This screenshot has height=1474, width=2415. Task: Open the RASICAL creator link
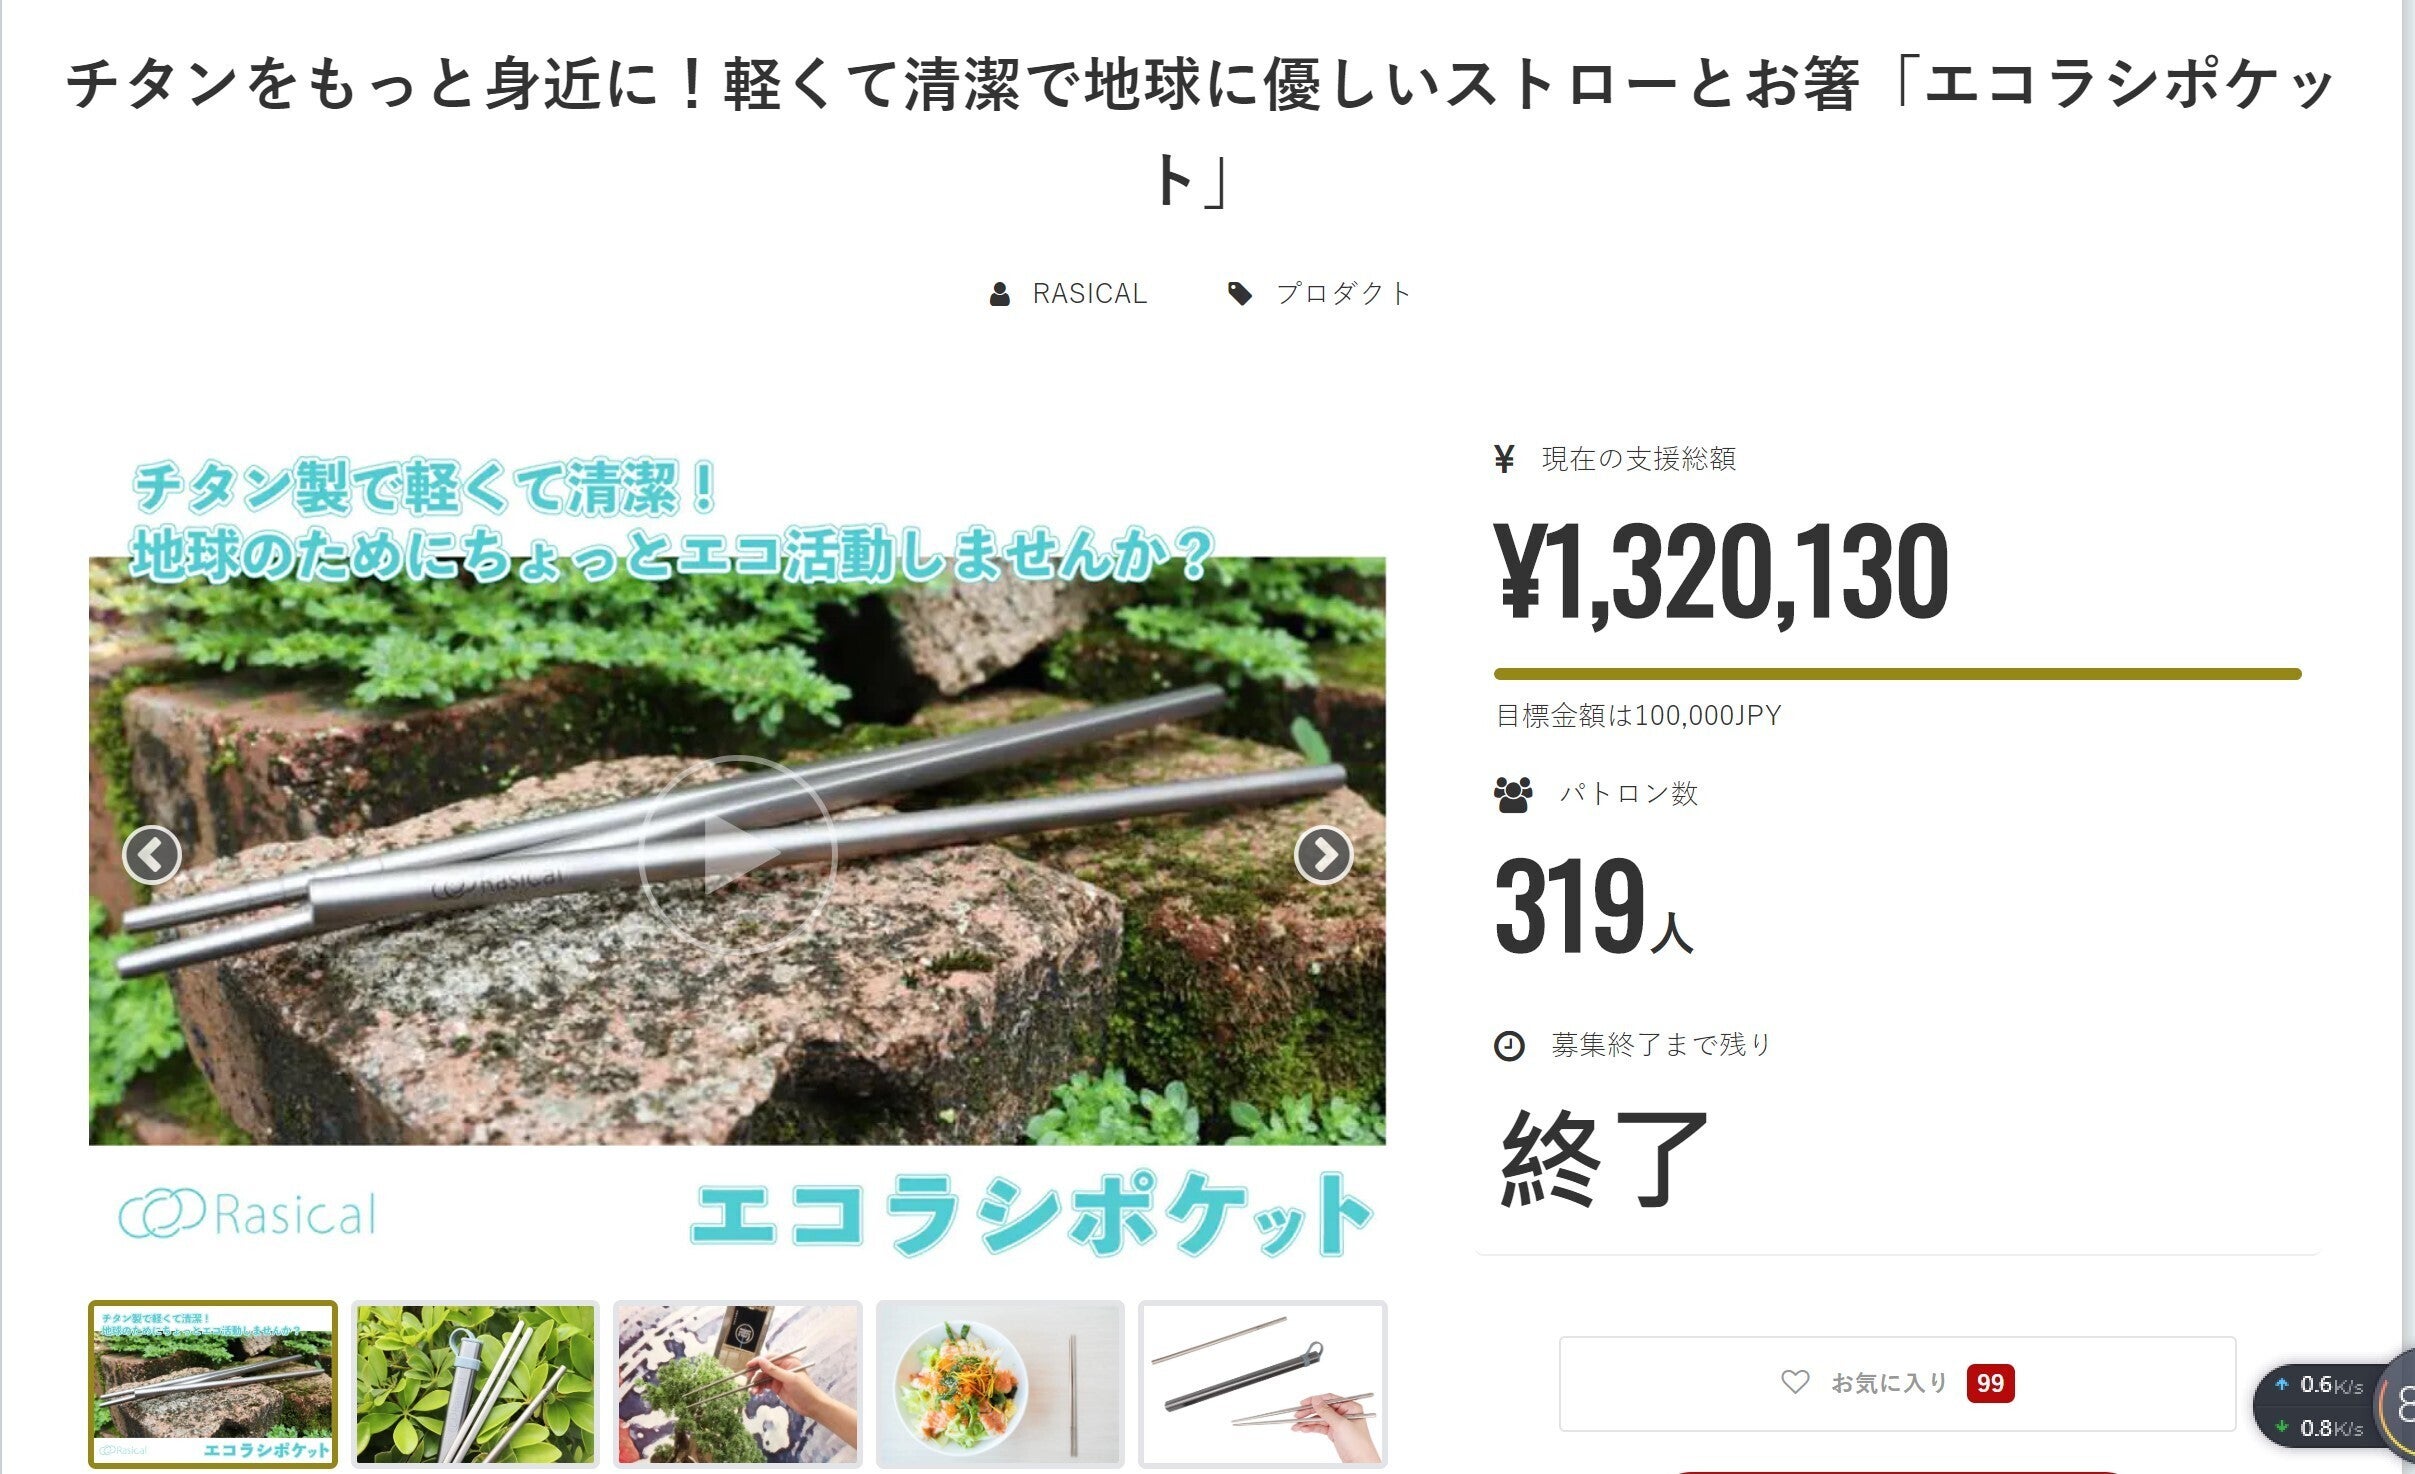coord(1089,294)
